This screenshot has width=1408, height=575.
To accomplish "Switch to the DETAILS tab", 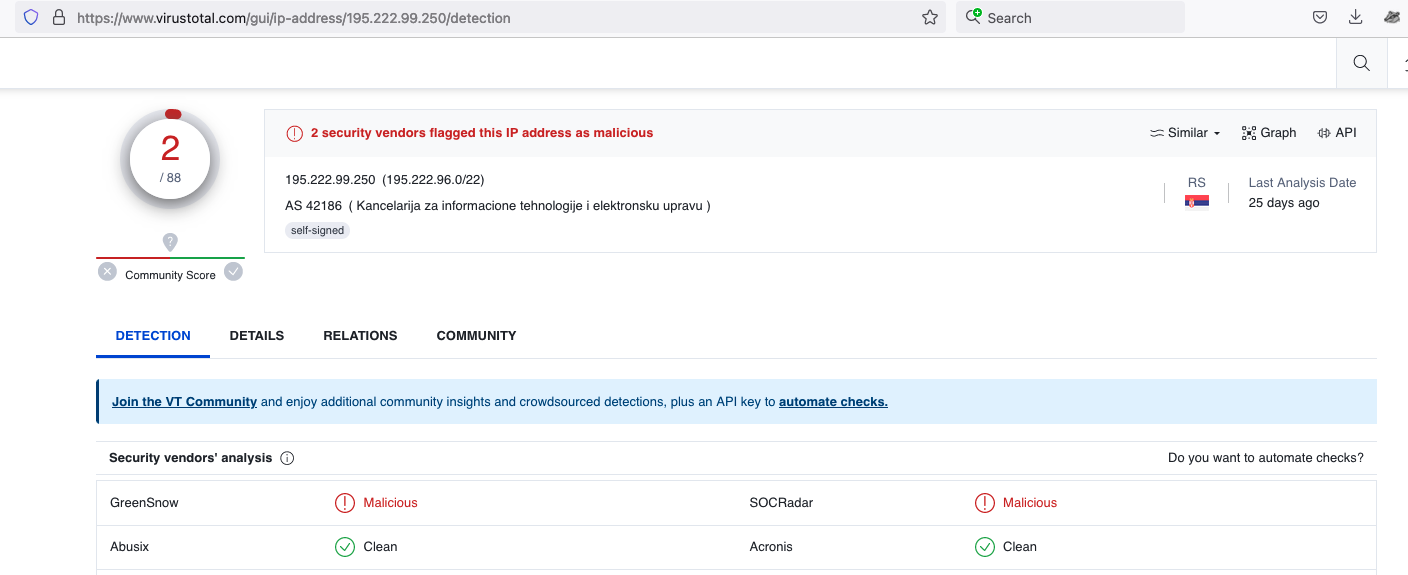I will click(x=257, y=336).
